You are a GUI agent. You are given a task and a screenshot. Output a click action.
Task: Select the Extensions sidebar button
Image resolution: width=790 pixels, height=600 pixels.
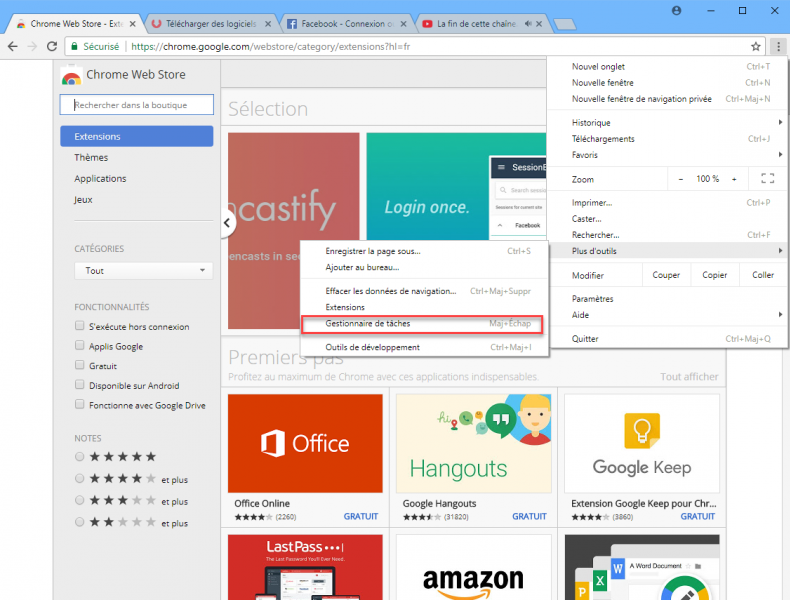click(137, 137)
